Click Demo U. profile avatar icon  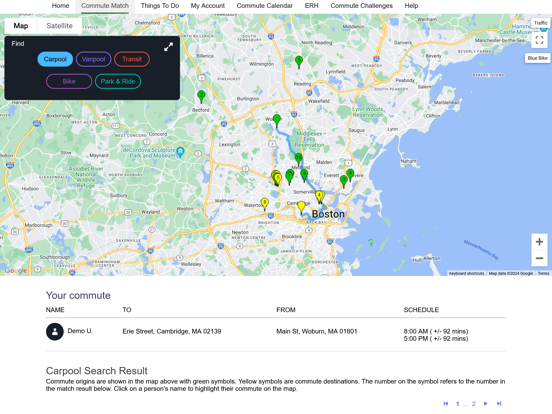[55, 332]
